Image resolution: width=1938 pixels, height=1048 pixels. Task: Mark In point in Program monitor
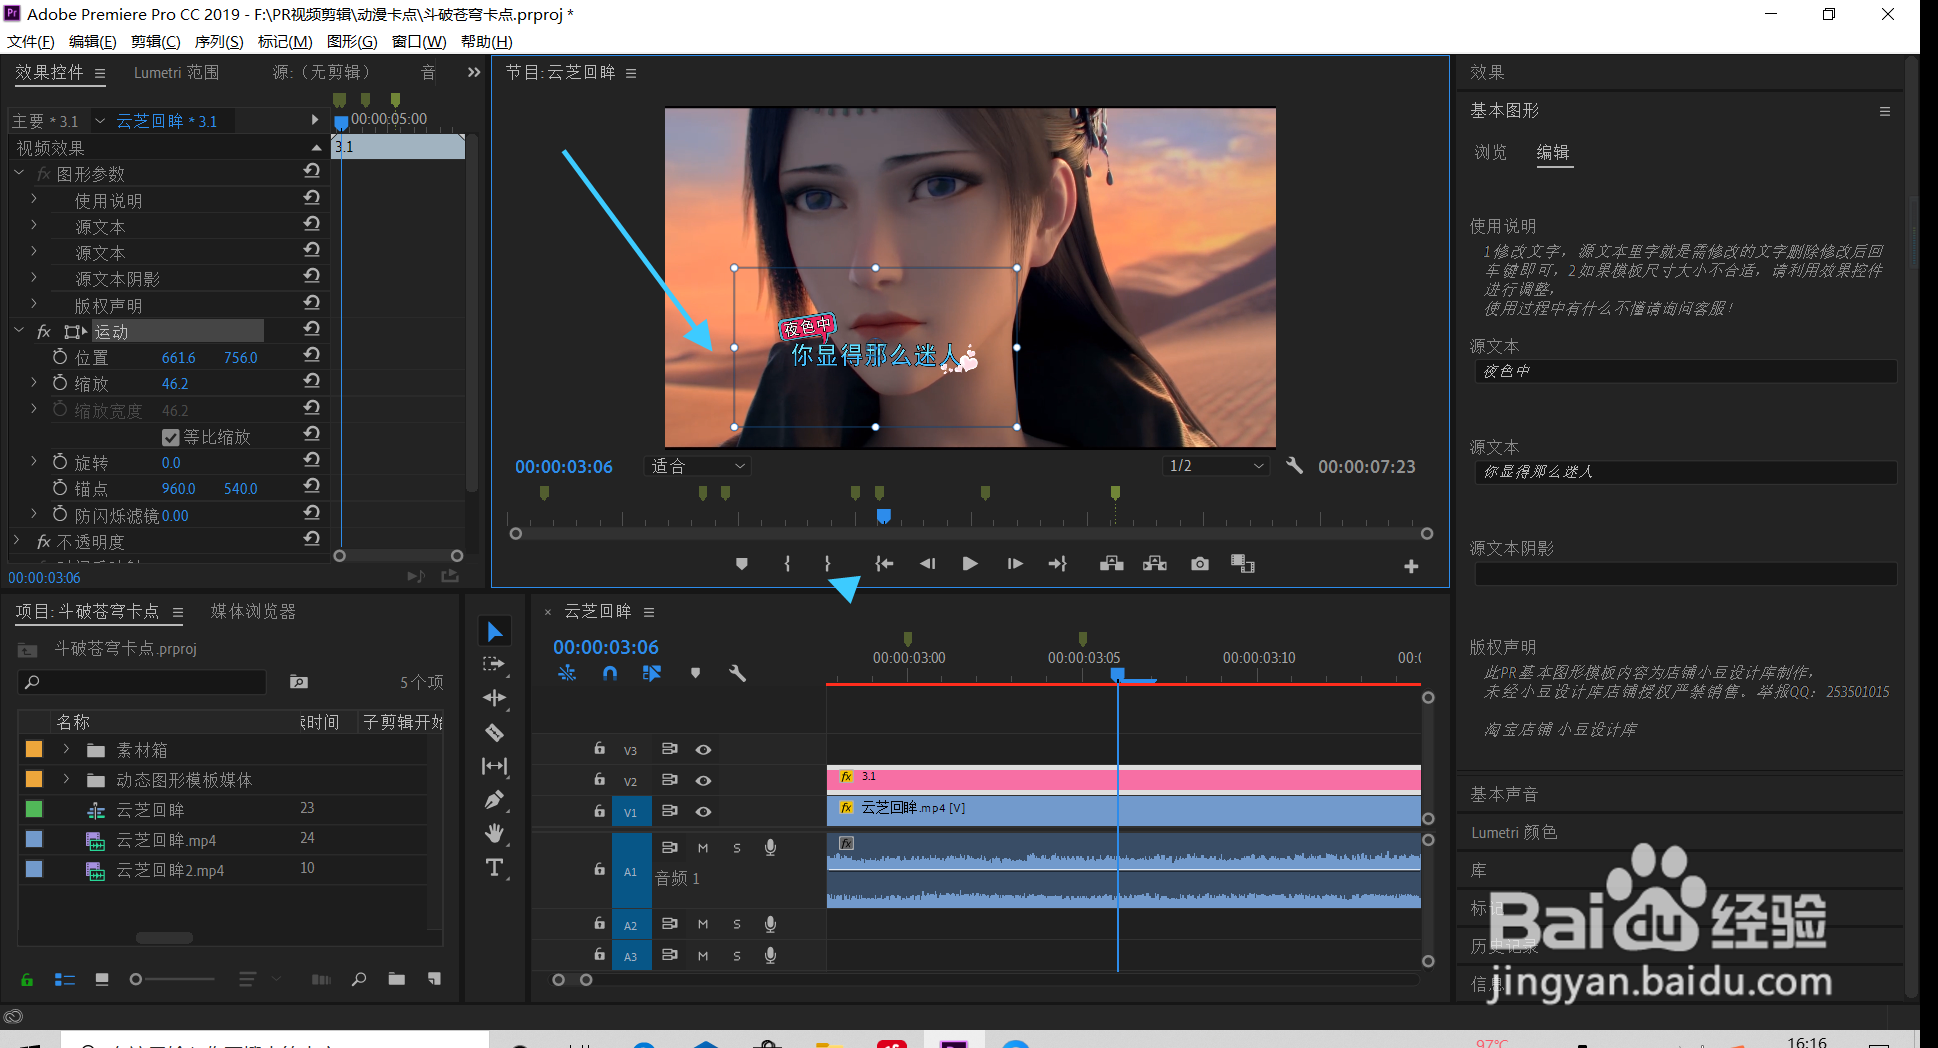(x=787, y=564)
